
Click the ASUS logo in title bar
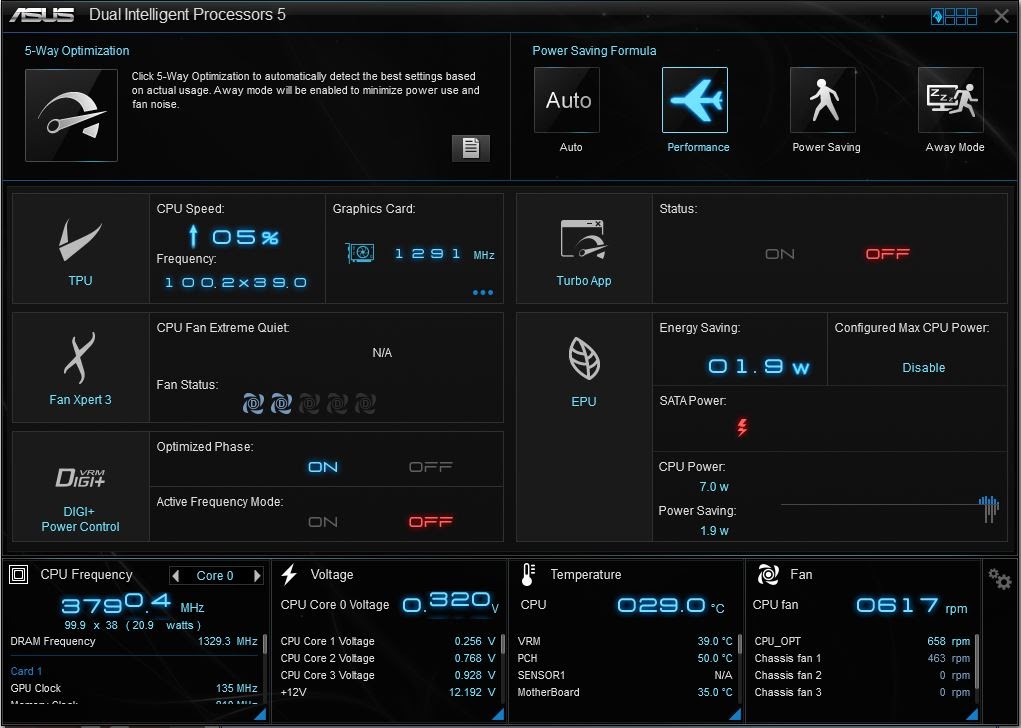42,15
